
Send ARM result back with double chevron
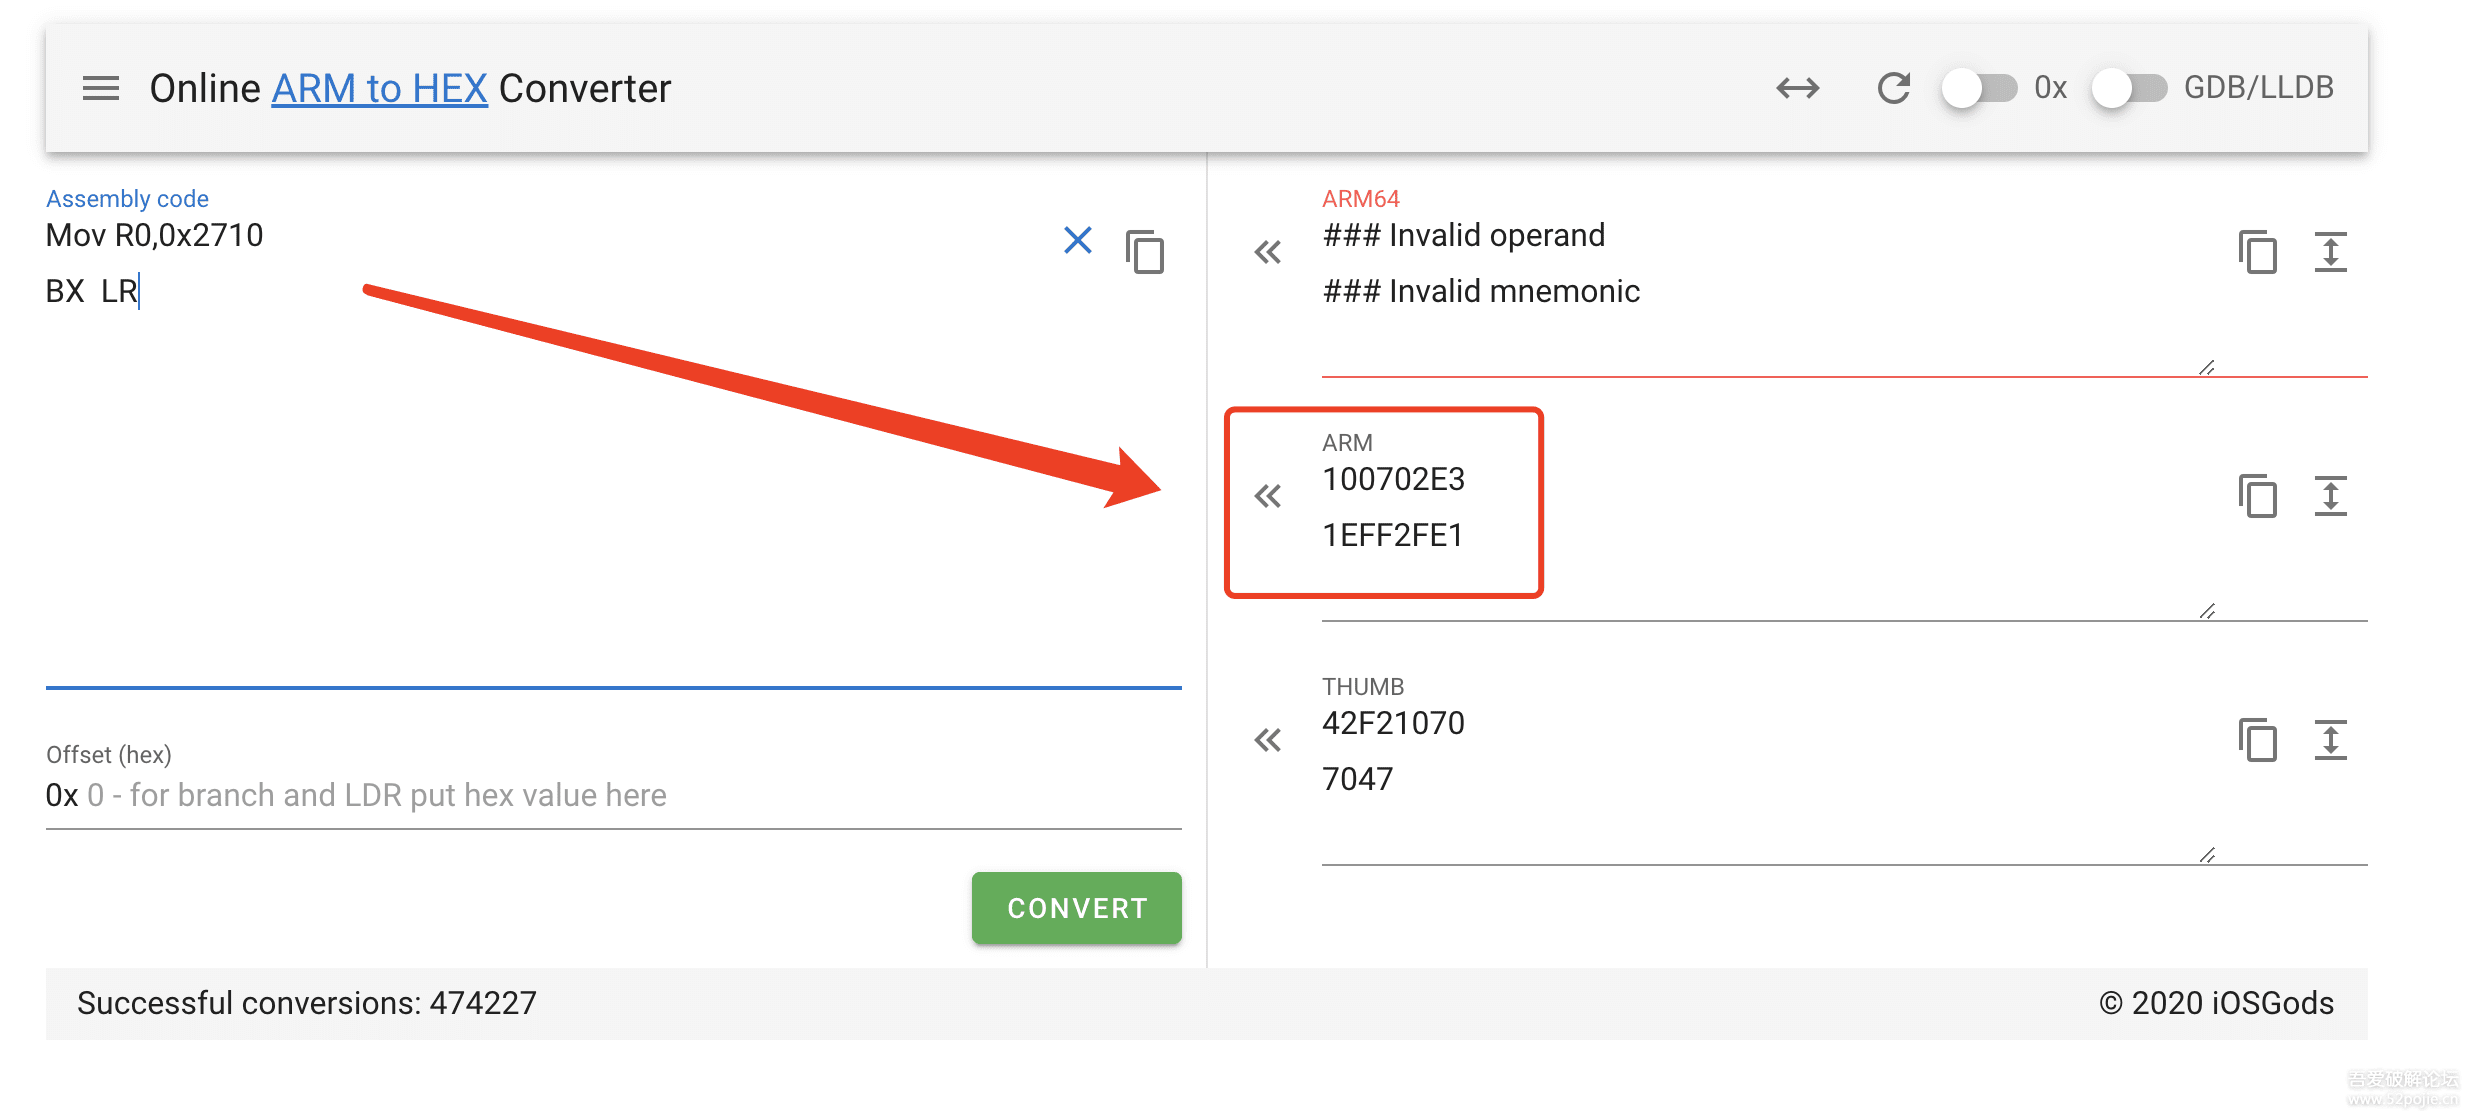[1267, 496]
